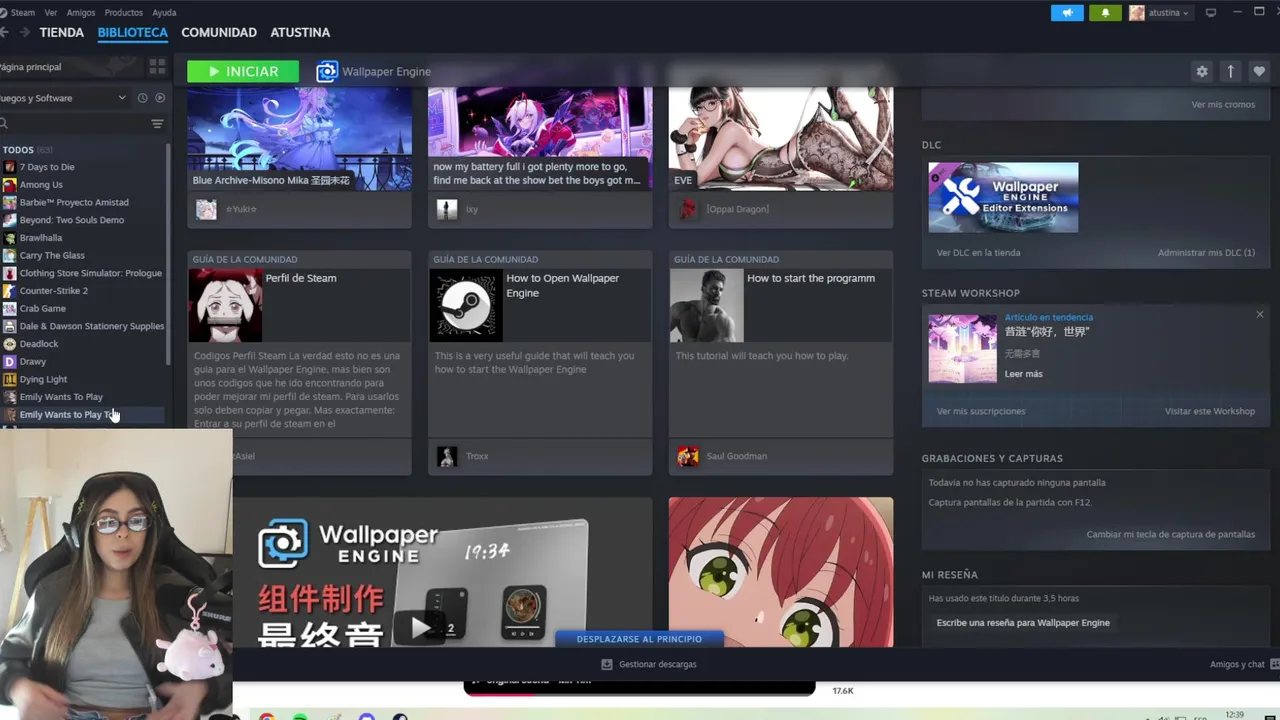
Task: Click the blue megaphone announcements icon
Action: (x=1068, y=13)
